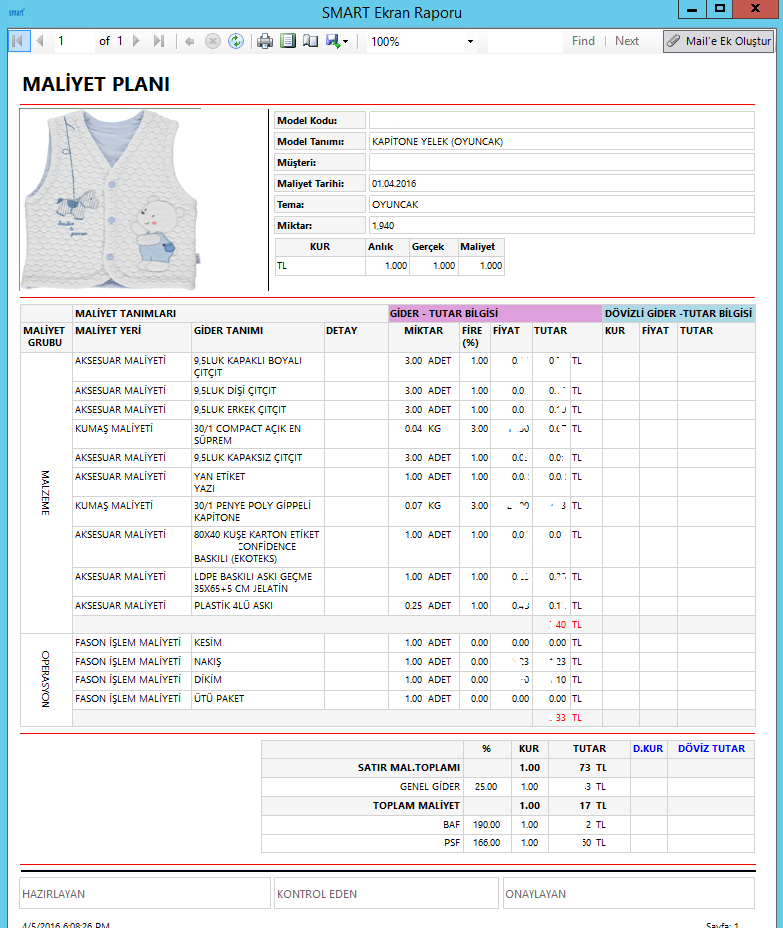Image resolution: width=783 pixels, height=928 pixels.
Task: Jump to the last page of report
Action: click(x=159, y=41)
